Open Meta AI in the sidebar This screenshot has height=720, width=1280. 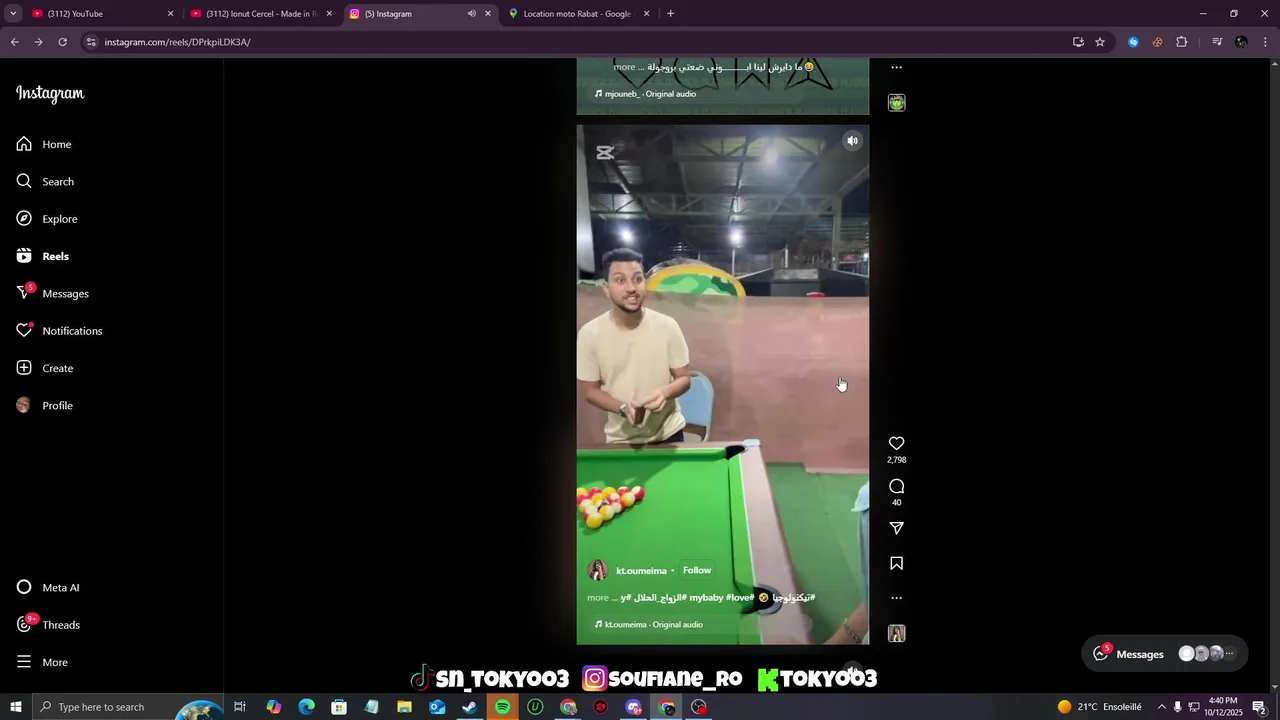click(48, 587)
